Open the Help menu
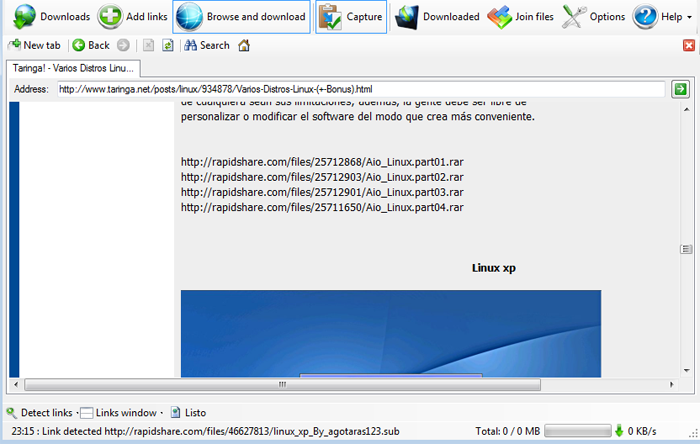 (x=662, y=17)
